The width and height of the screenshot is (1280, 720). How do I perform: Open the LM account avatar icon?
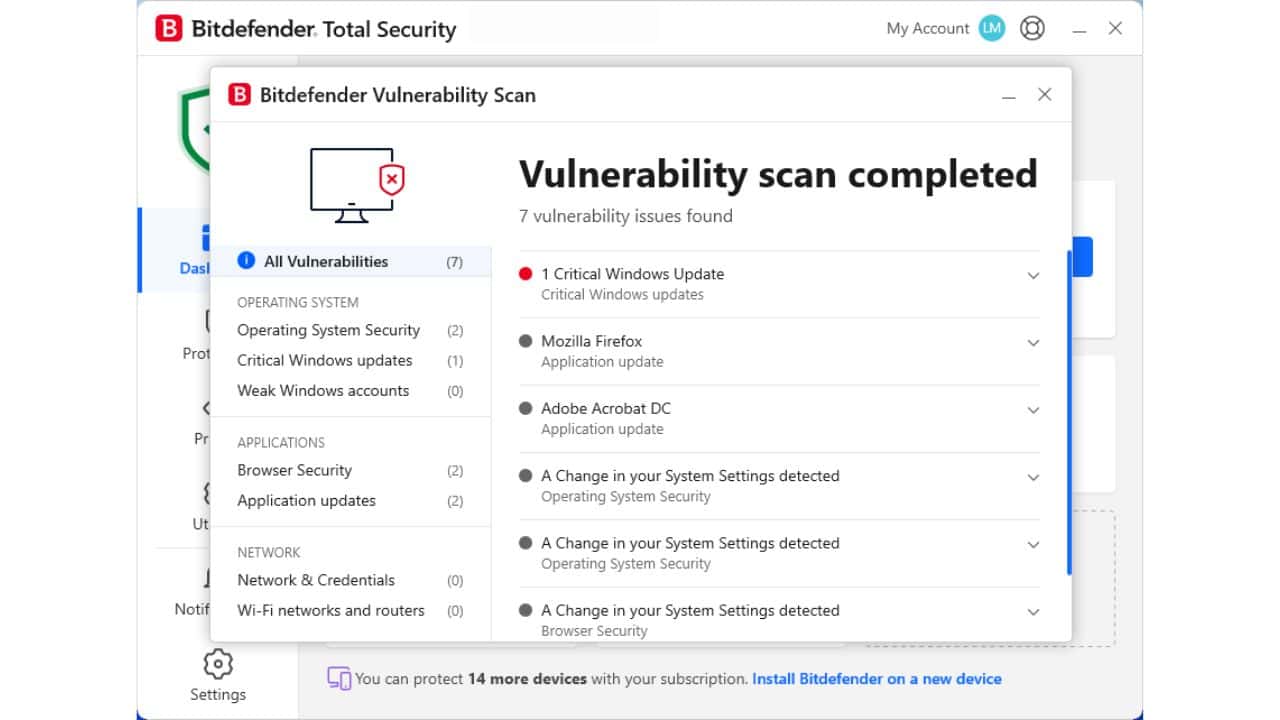990,28
